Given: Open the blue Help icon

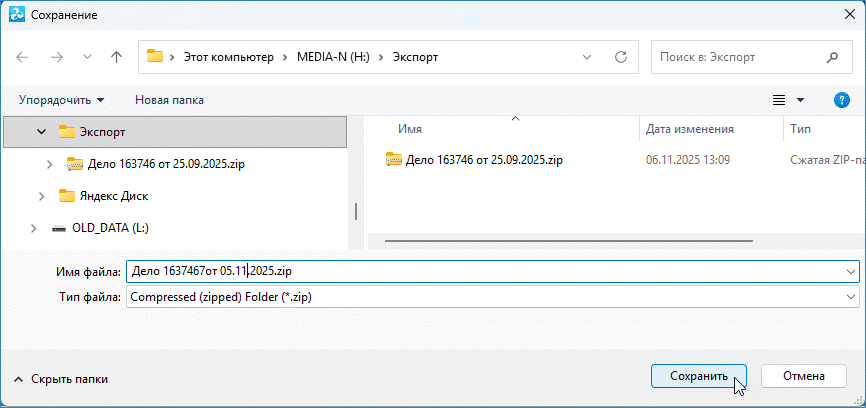Looking at the screenshot, I should point(841,100).
